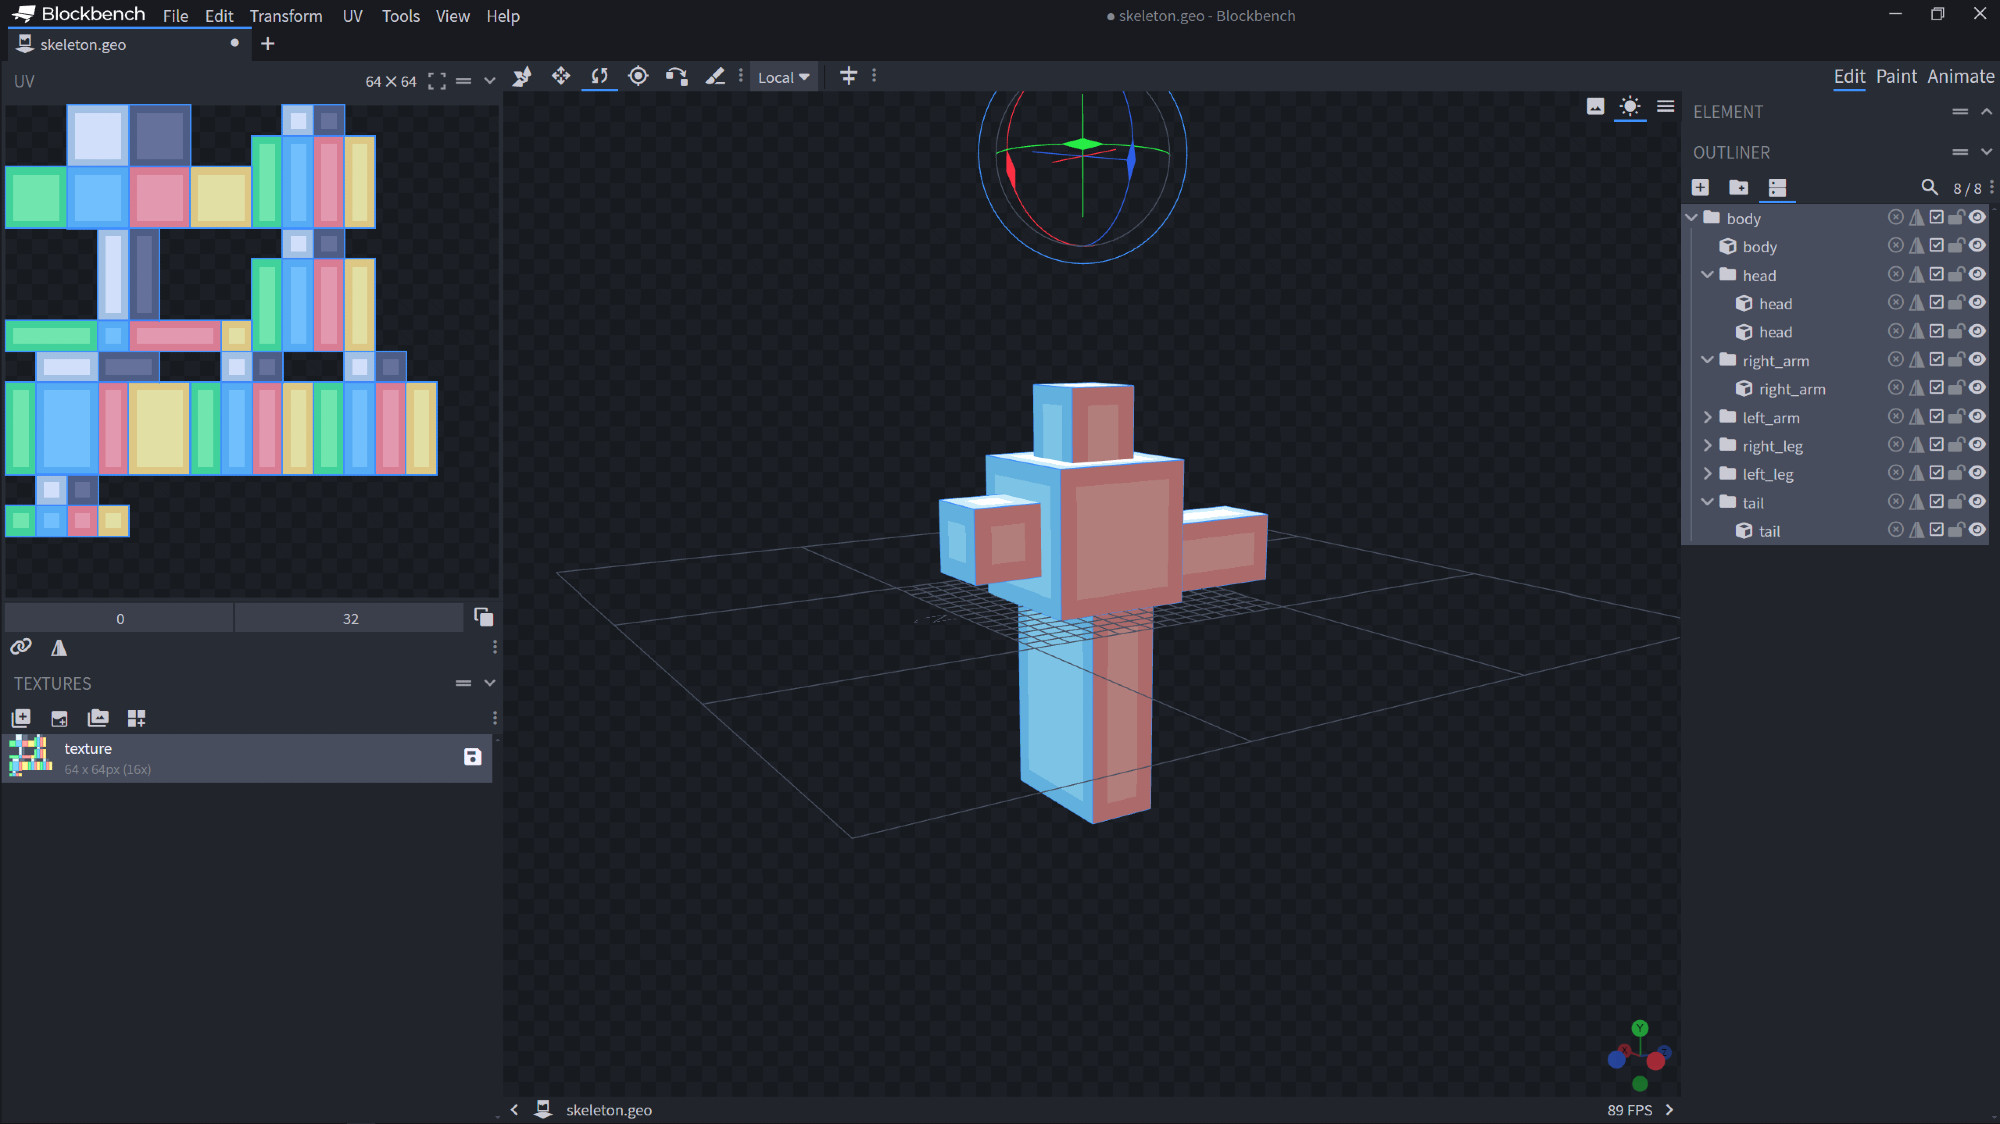The width and height of the screenshot is (2000, 1124).
Task: Go to previous tab with bottom-left arrow
Action: [514, 1109]
